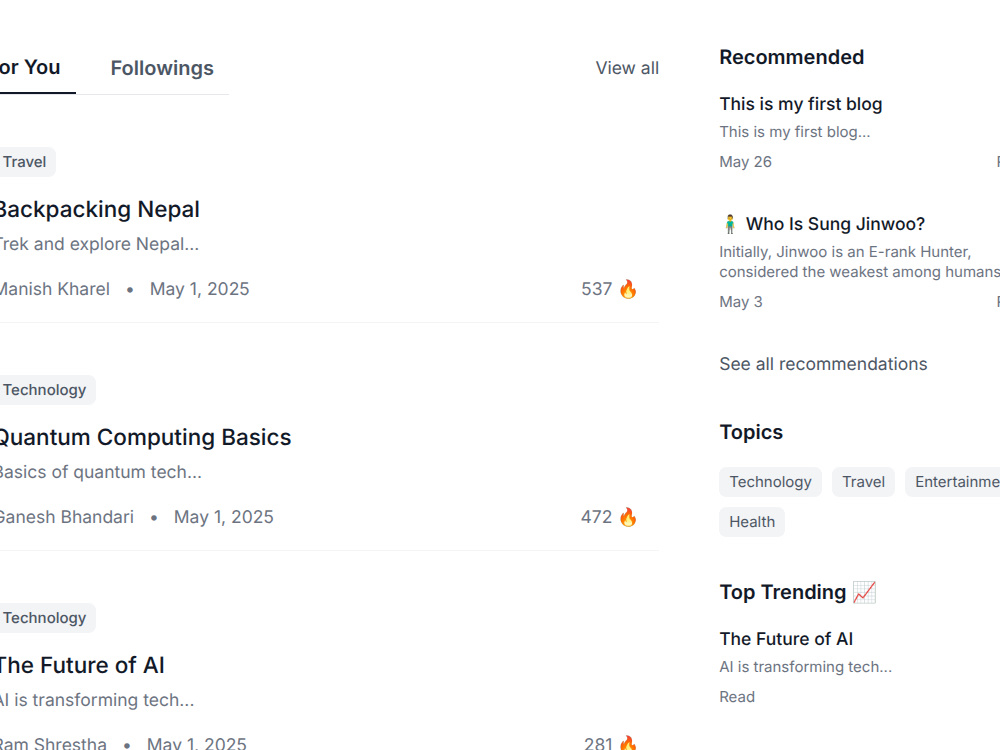Open See all recommendations link
This screenshot has width=1000, height=750.
[x=823, y=364]
